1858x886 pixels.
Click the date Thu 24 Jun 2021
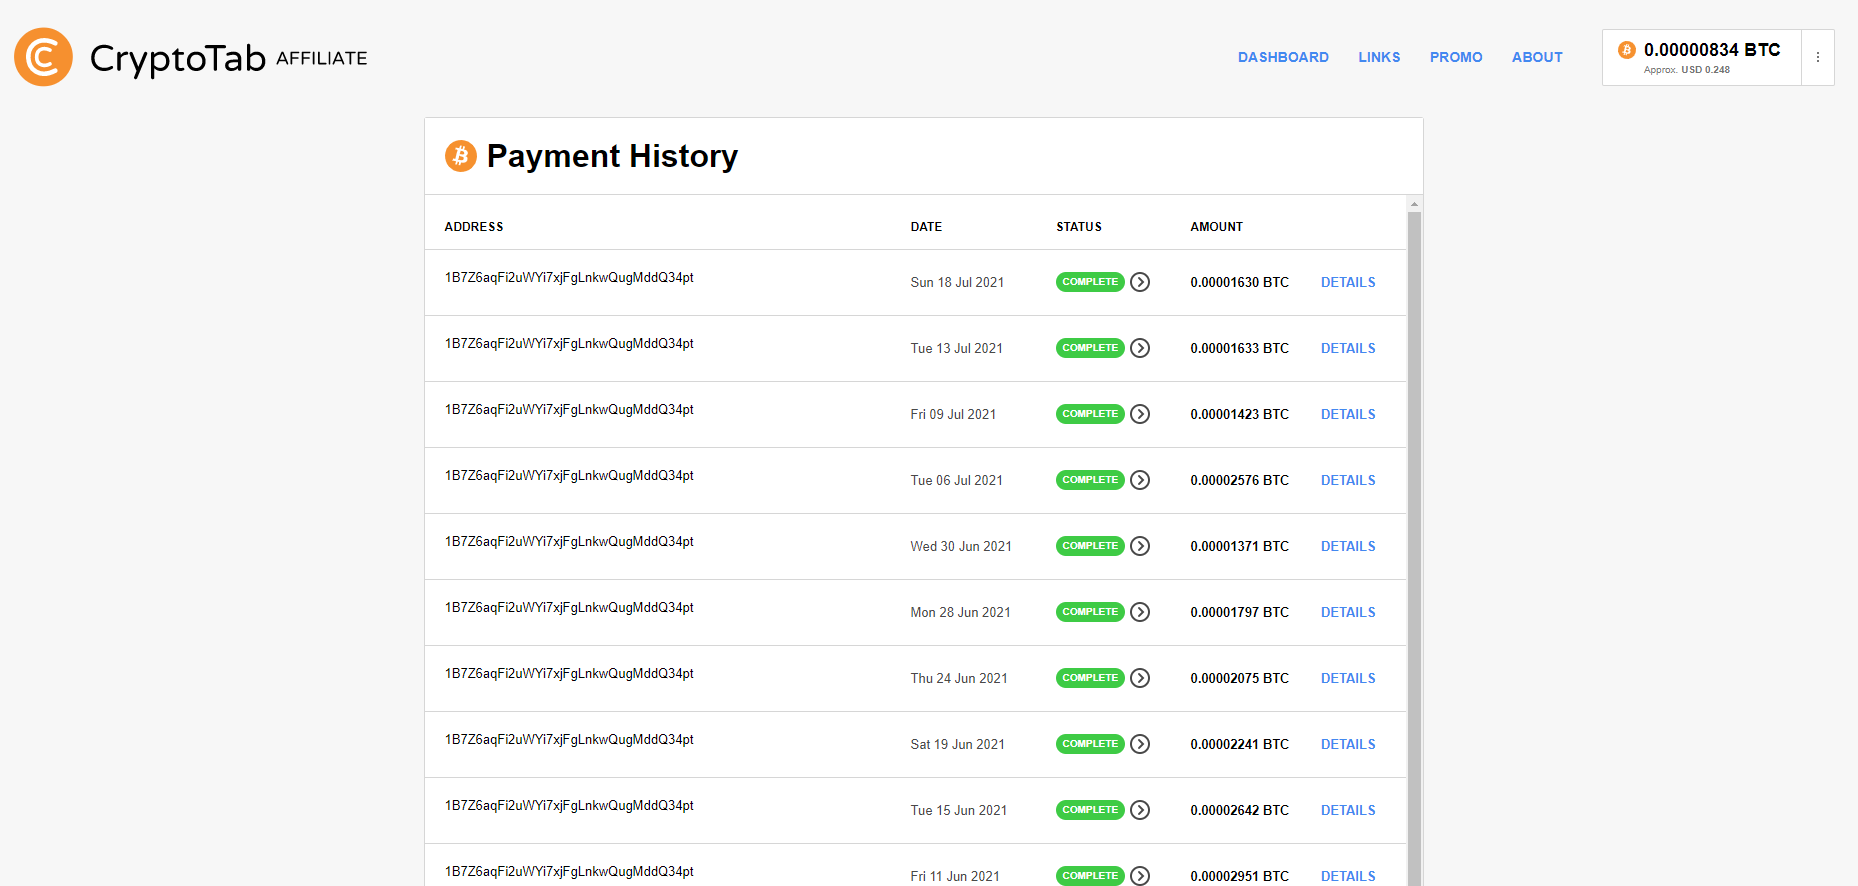coord(959,678)
